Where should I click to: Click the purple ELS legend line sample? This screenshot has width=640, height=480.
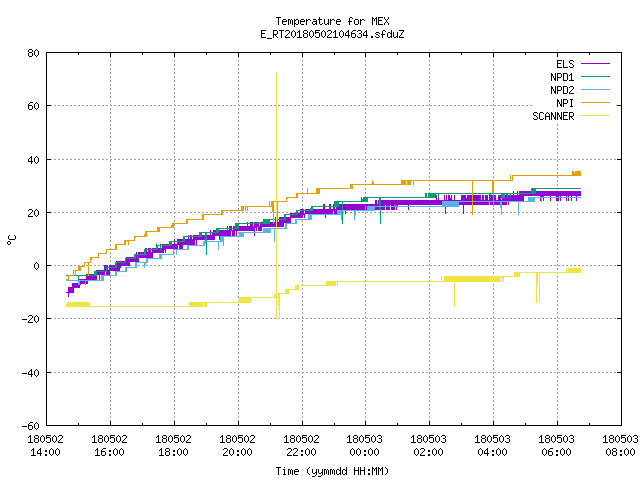[595, 64]
